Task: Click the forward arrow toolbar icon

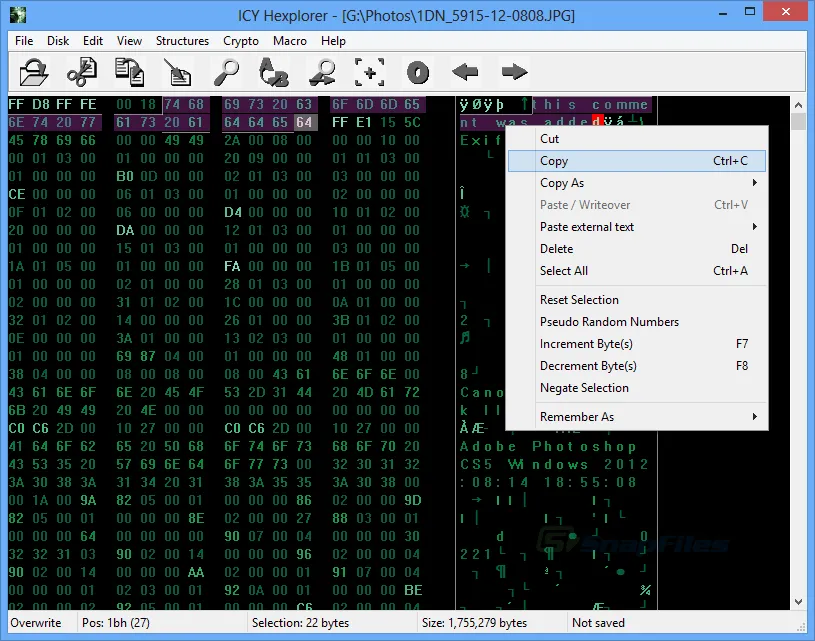Action: pos(514,72)
